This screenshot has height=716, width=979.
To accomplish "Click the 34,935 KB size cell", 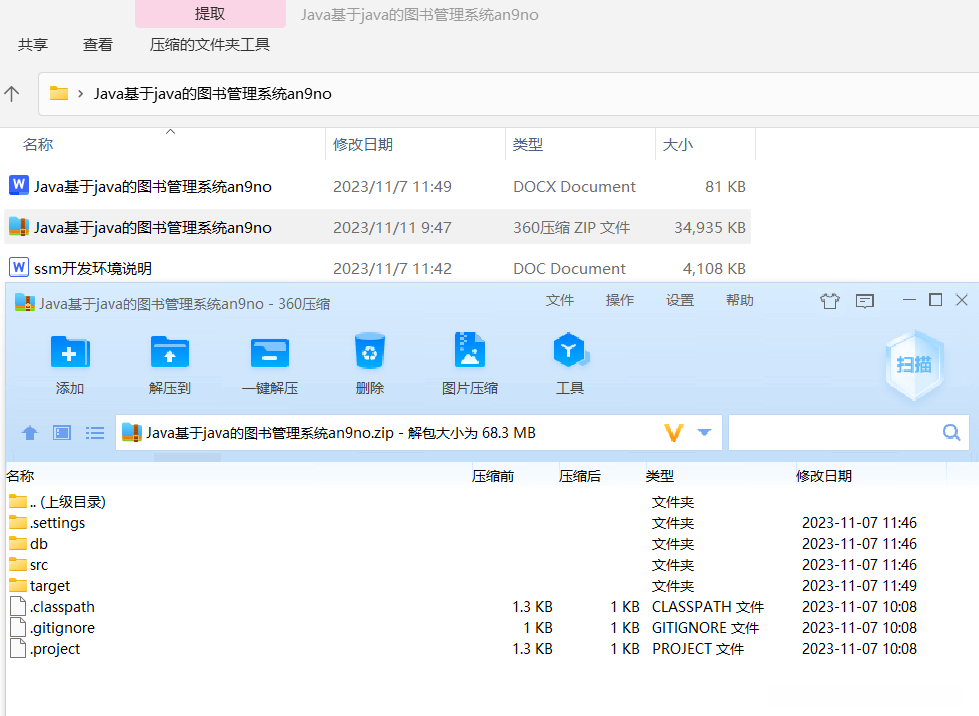I will click(710, 227).
